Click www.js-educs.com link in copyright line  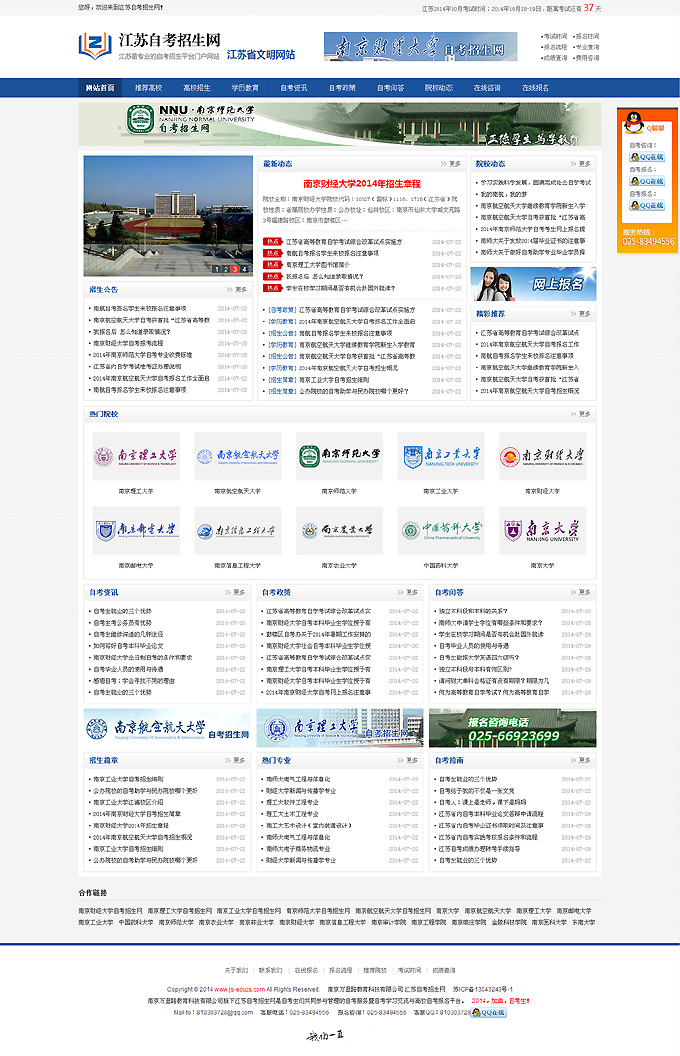tap(239, 989)
